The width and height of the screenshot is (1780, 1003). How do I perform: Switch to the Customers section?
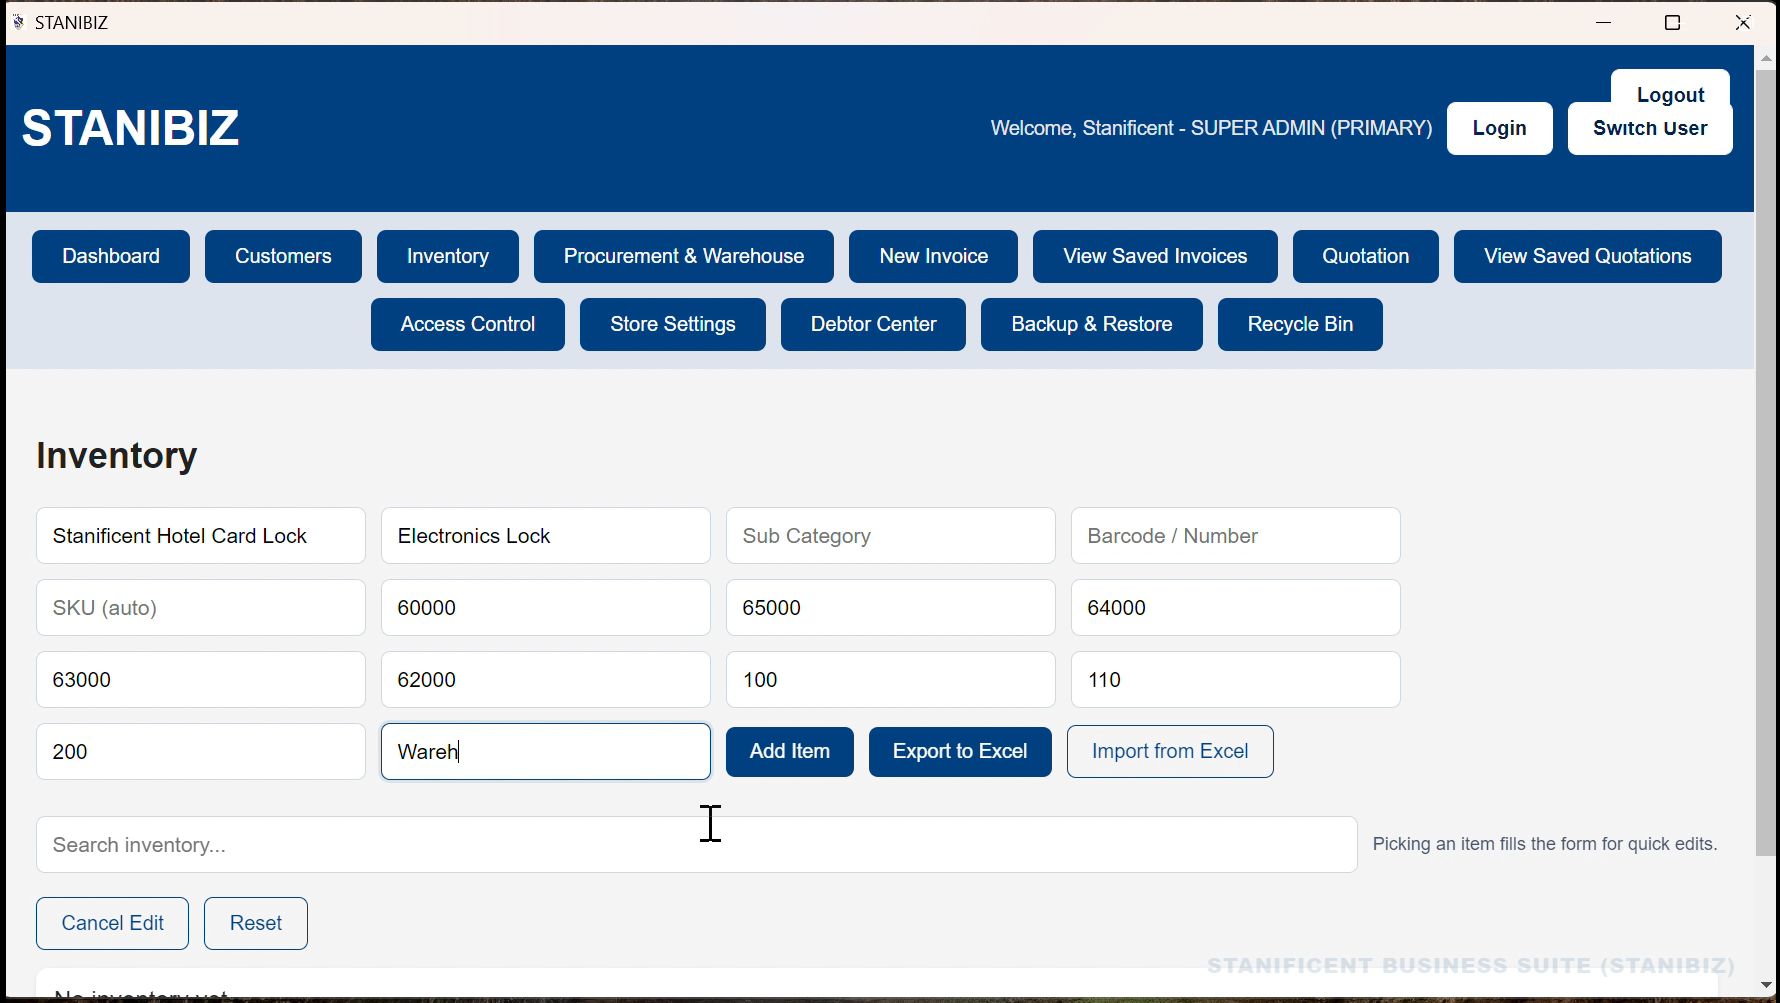(x=283, y=256)
